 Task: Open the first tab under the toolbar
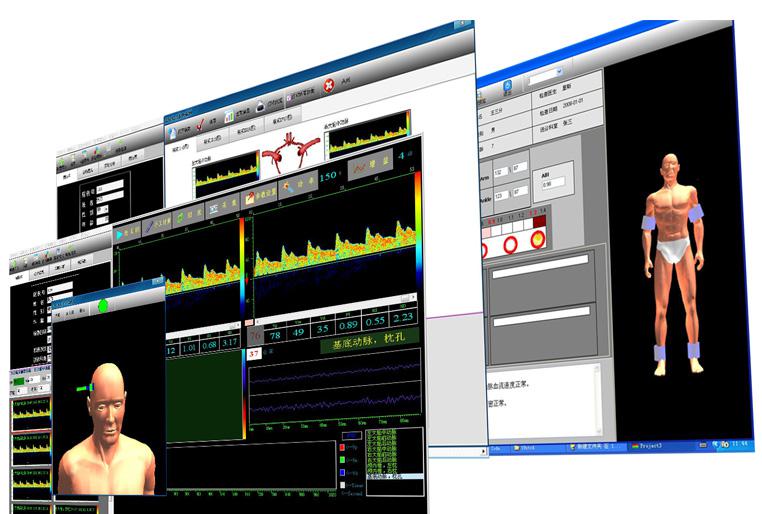pos(180,150)
